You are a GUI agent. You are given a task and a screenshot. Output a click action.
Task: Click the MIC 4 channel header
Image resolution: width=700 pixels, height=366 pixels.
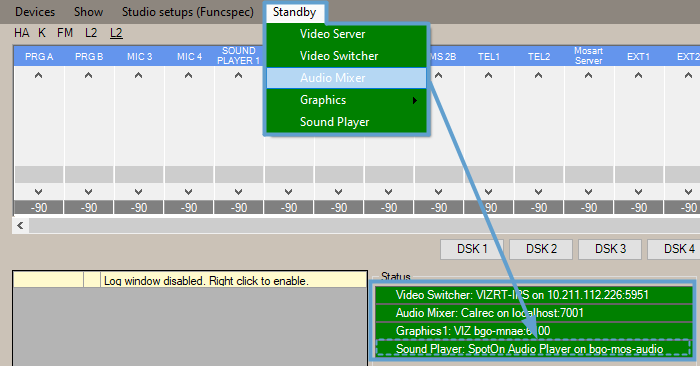click(189, 56)
